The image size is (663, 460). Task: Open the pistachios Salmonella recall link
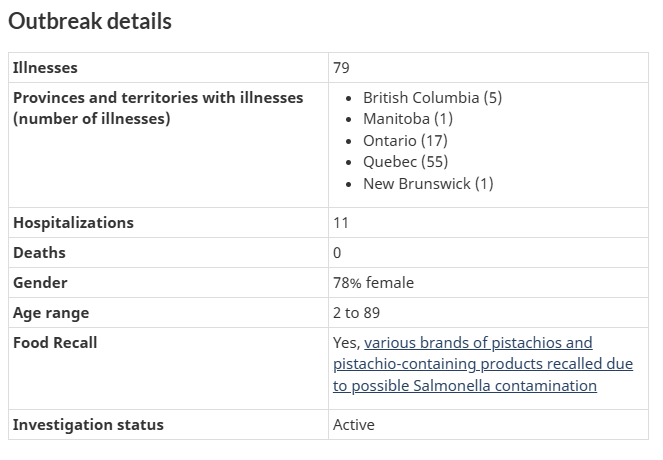pyautogui.click(x=483, y=364)
